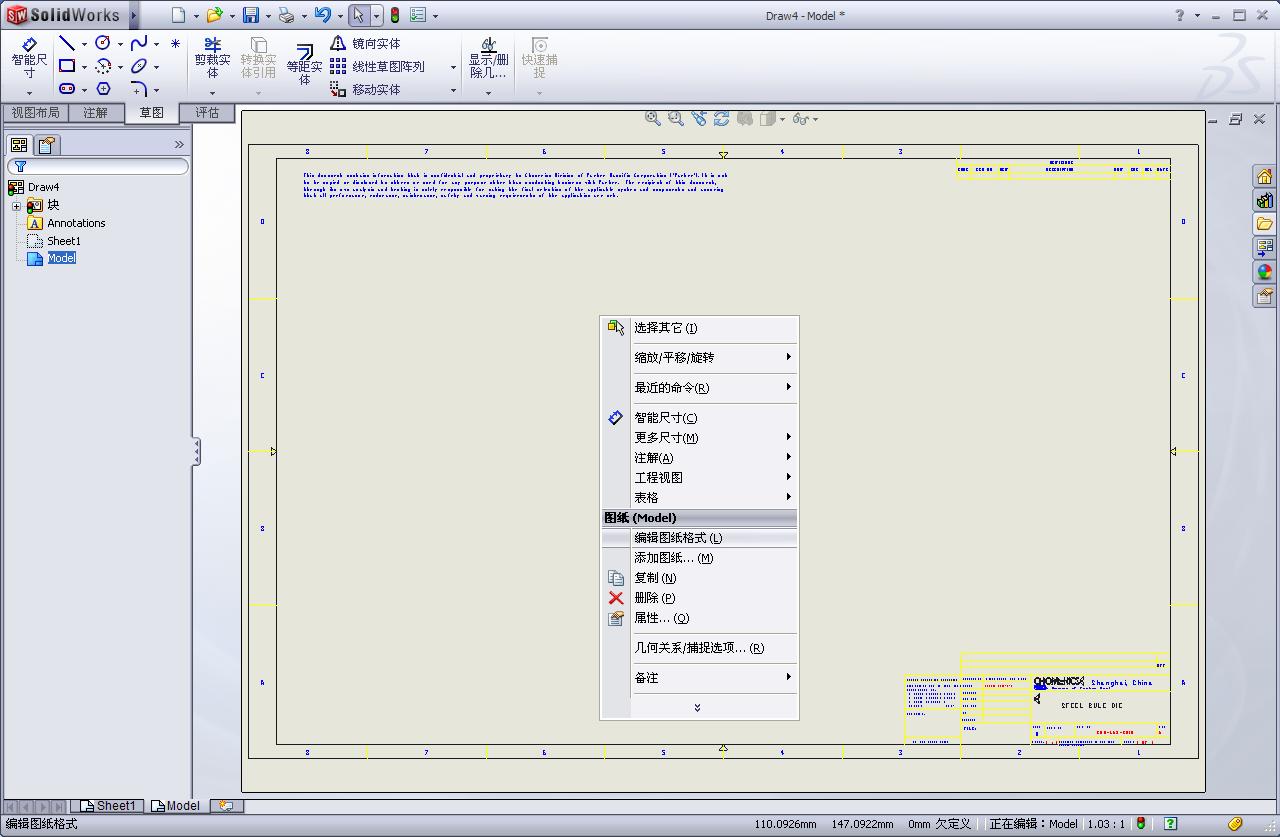
Task: Open the SolidWorks Resources home pane
Action: (x=1264, y=176)
